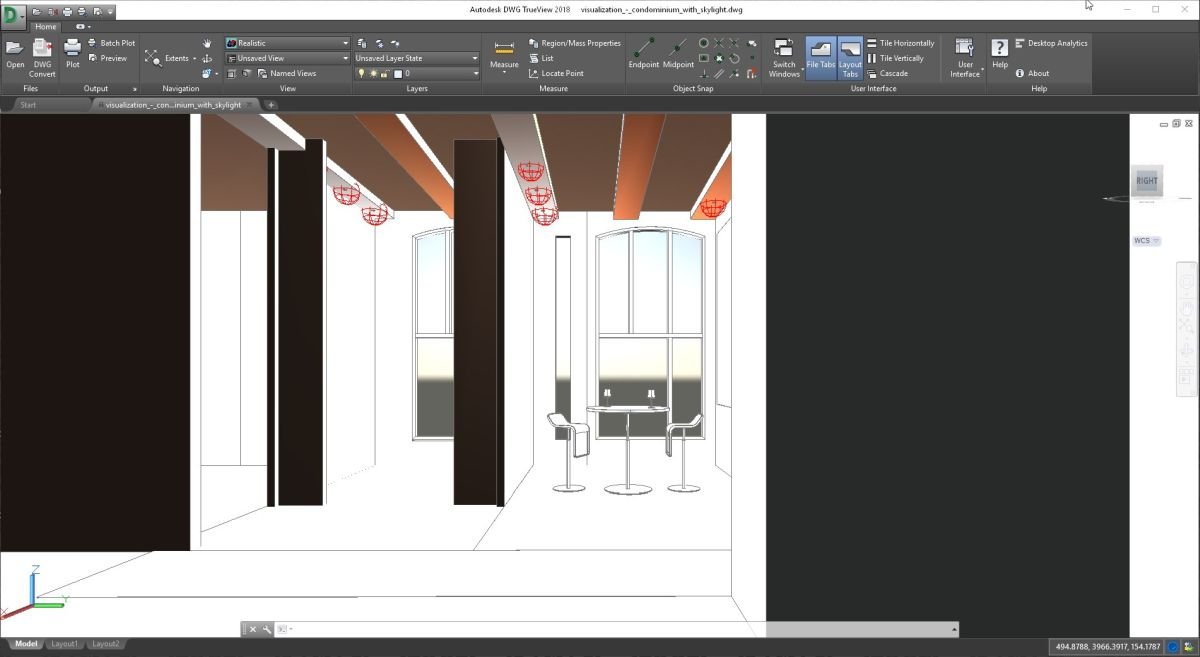Open the DWG Convert tool

pyautogui.click(x=41, y=57)
